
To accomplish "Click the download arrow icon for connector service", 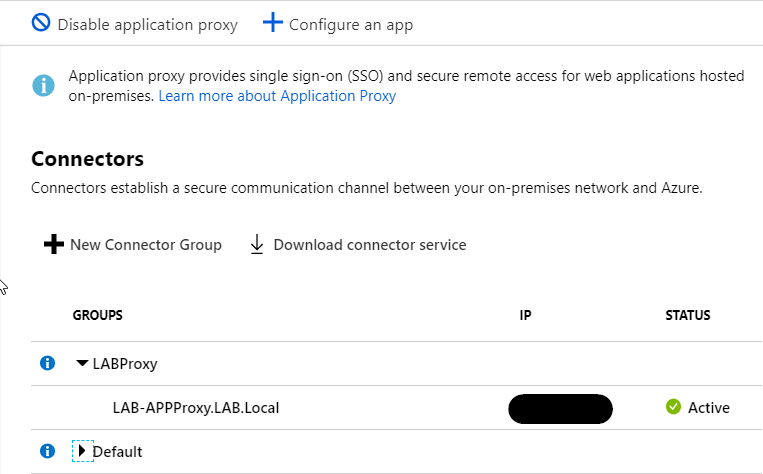I will click(257, 245).
